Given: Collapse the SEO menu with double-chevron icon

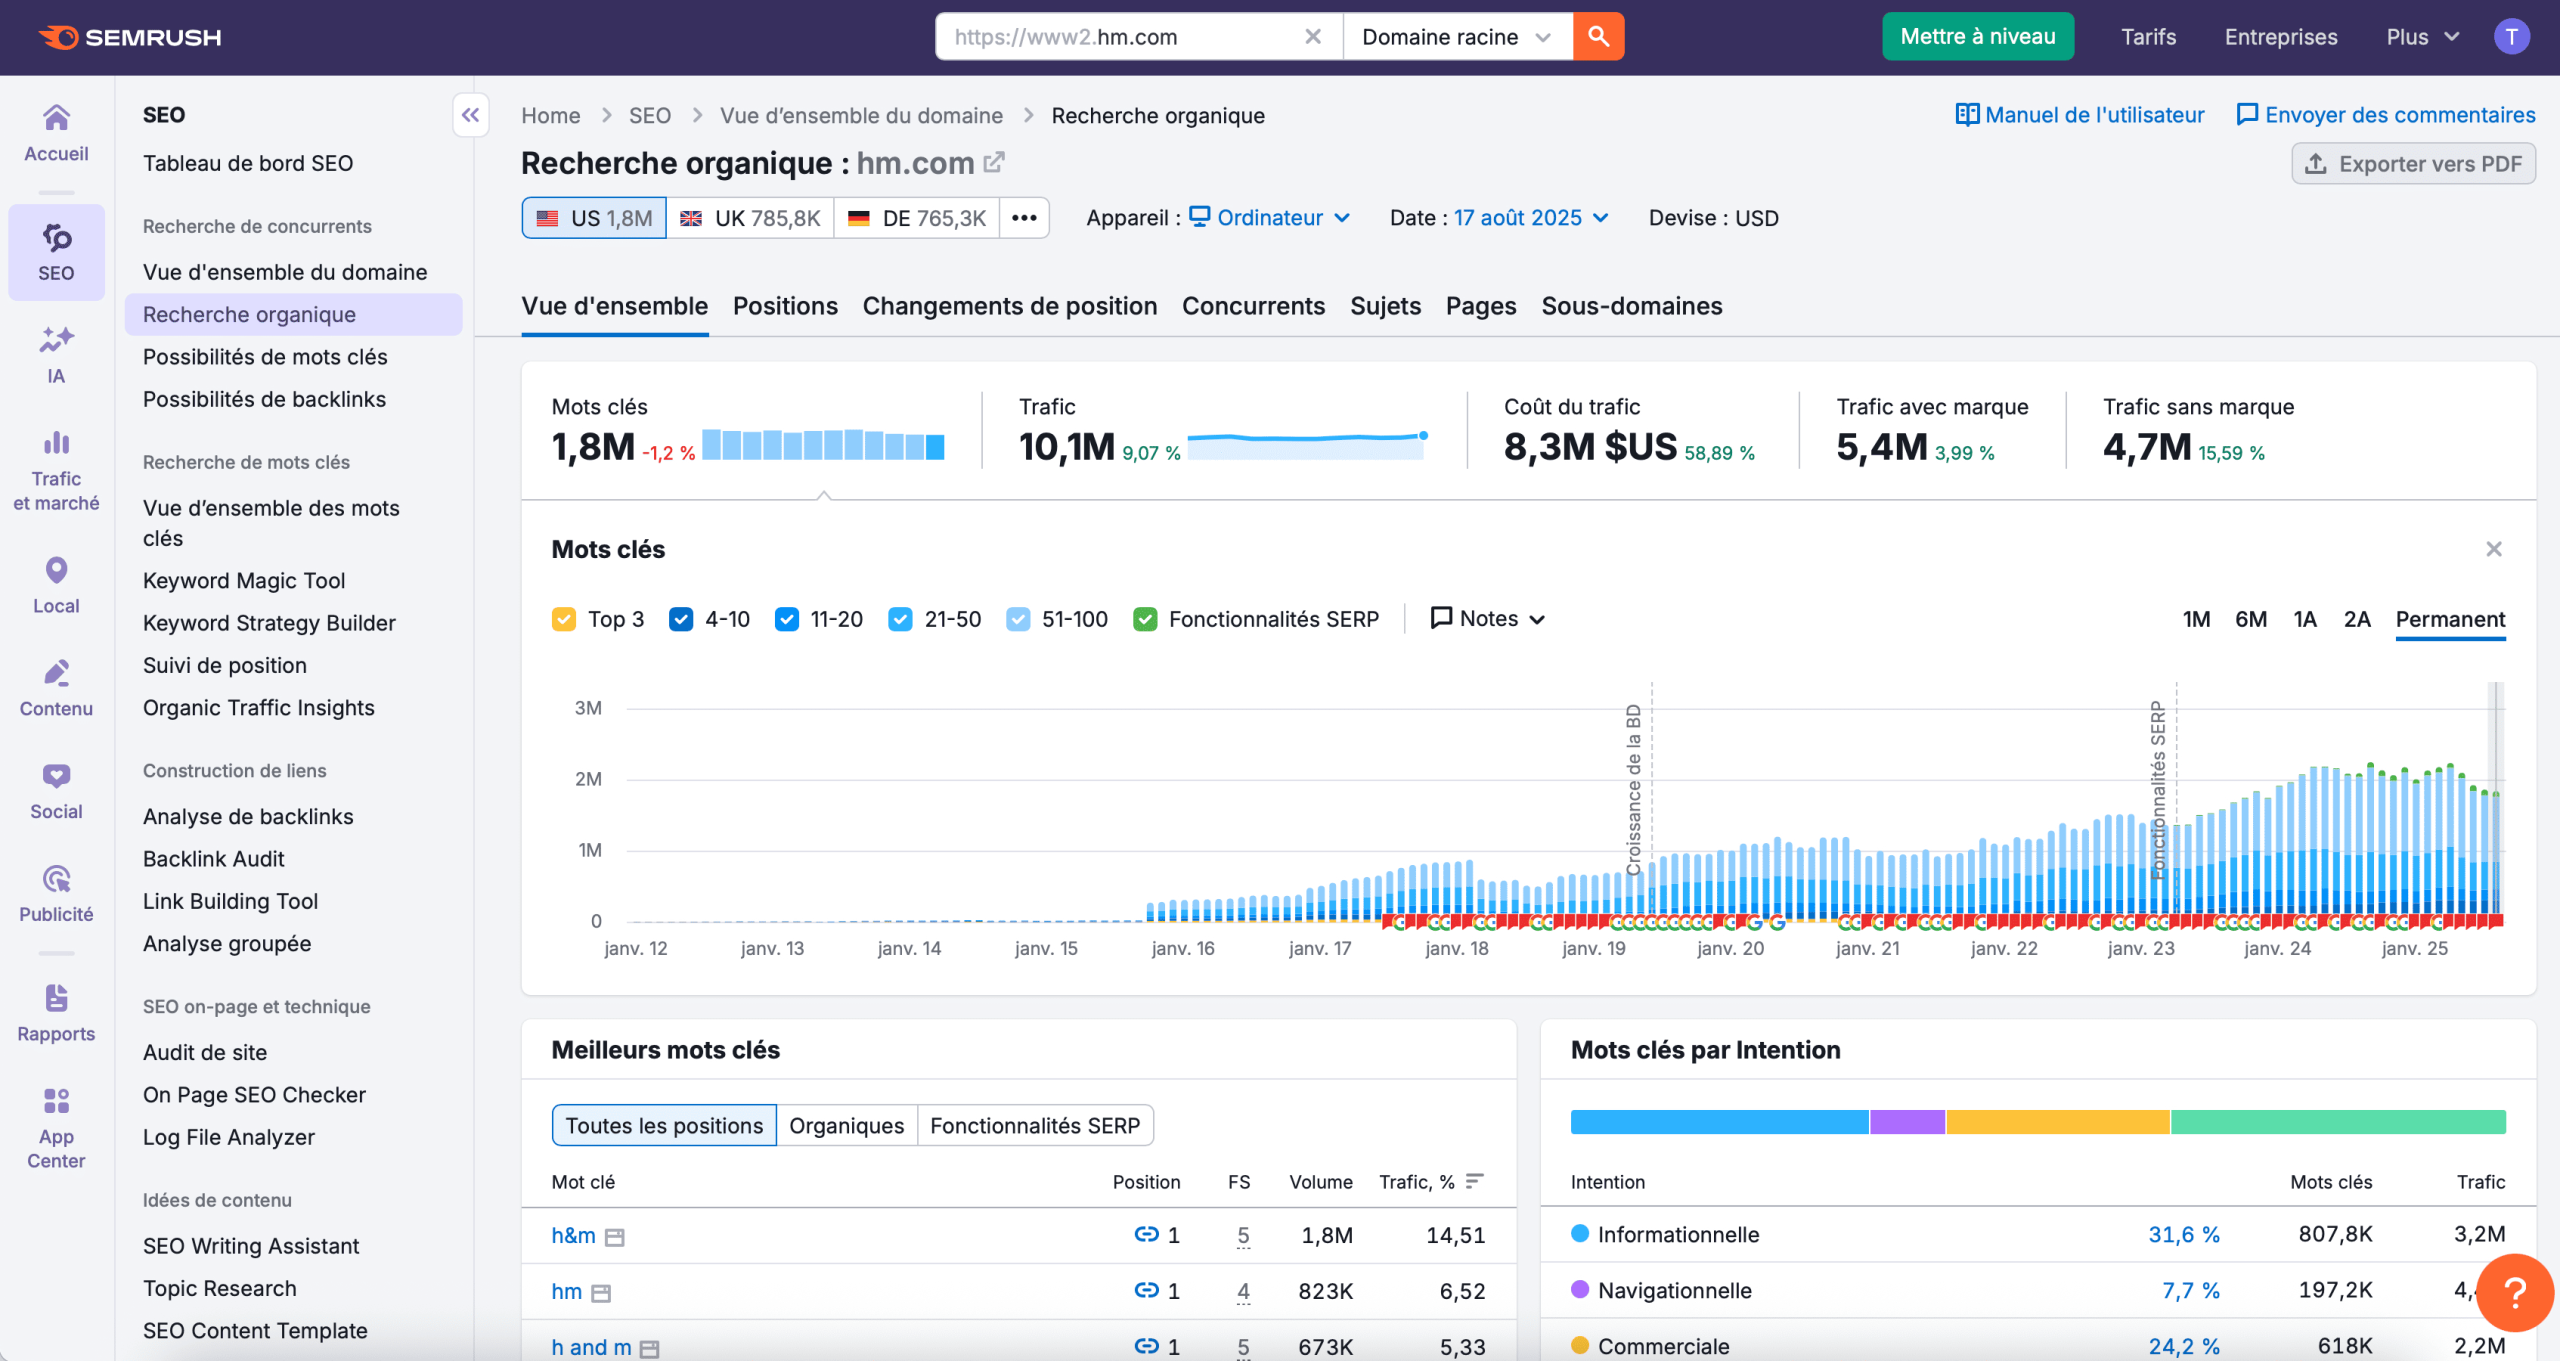Looking at the screenshot, I should point(470,115).
